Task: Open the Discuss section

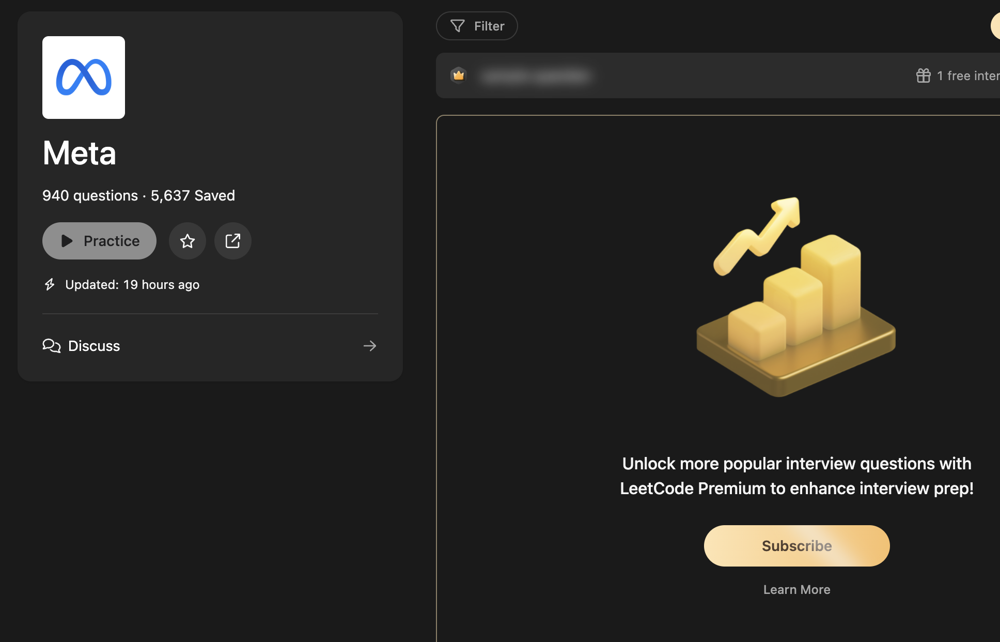Action: [x=94, y=346]
